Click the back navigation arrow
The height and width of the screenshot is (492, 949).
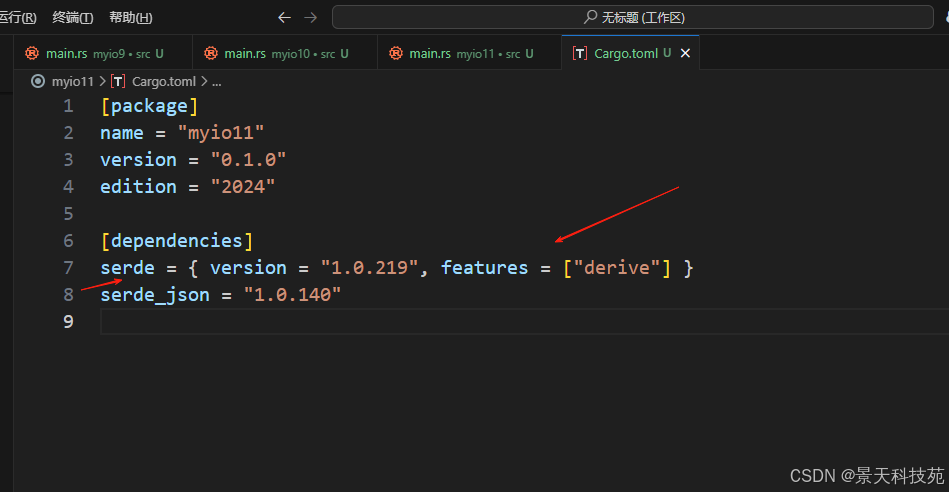click(284, 18)
